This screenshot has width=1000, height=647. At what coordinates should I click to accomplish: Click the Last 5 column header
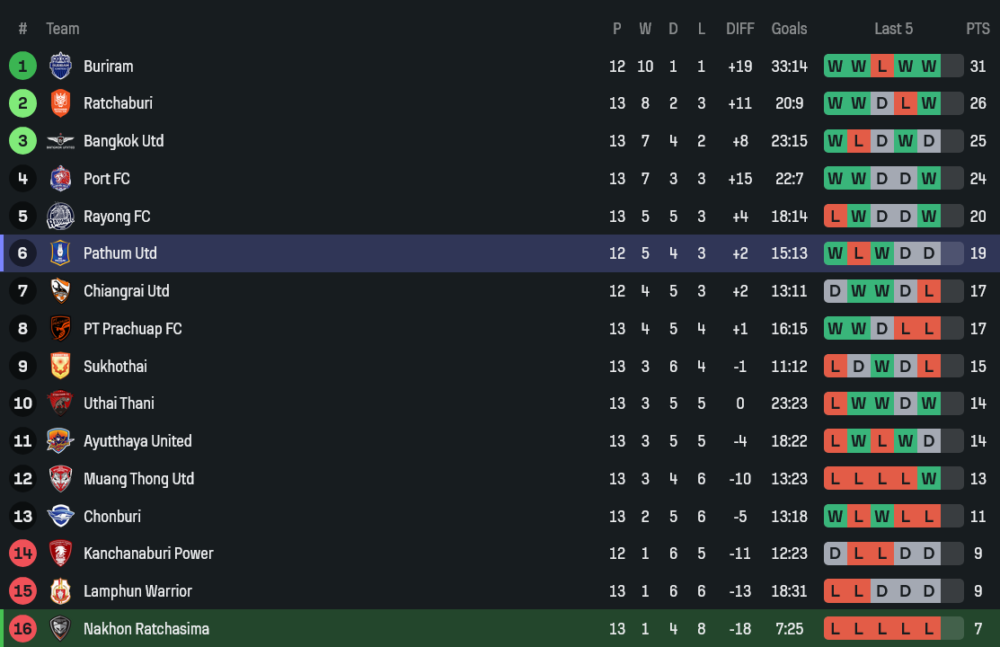(893, 29)
